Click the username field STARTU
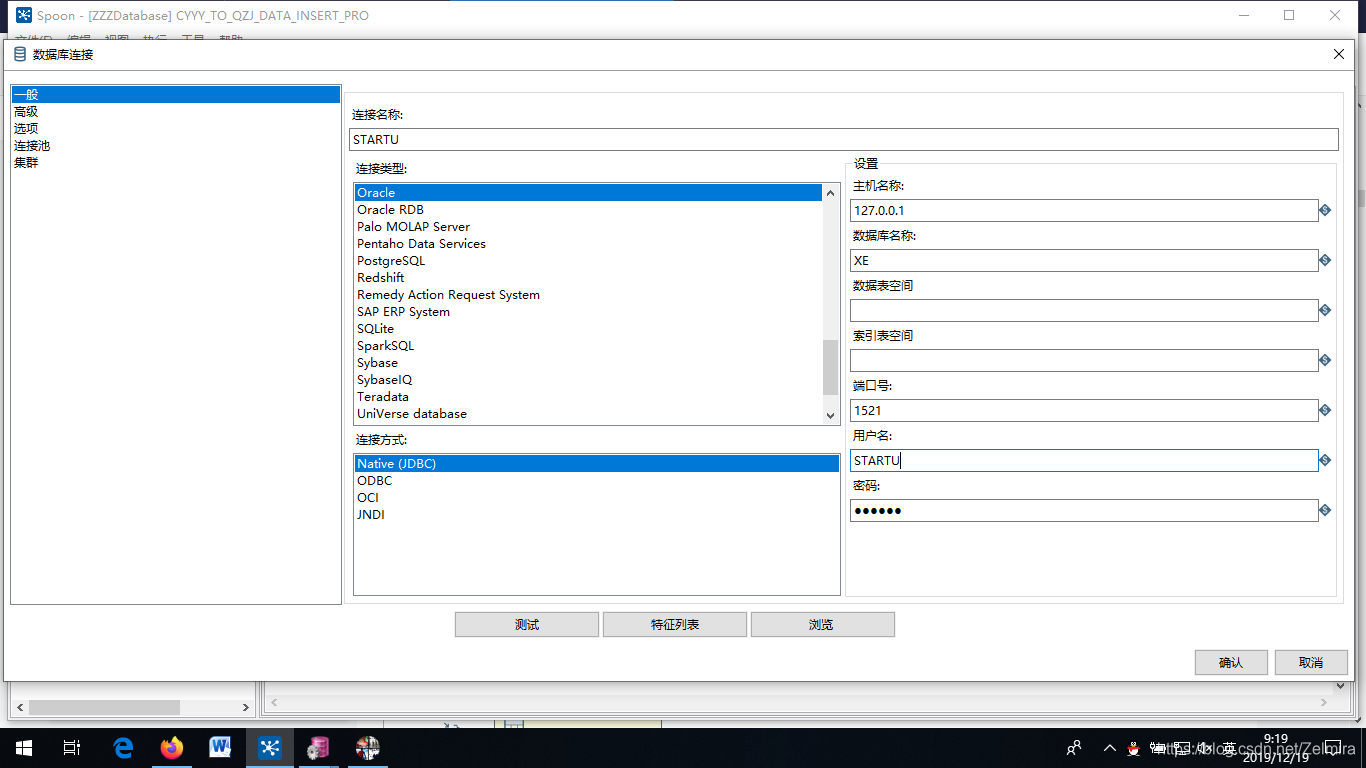Viewport: 1366px width, 768px height. tap(1084, 460)
